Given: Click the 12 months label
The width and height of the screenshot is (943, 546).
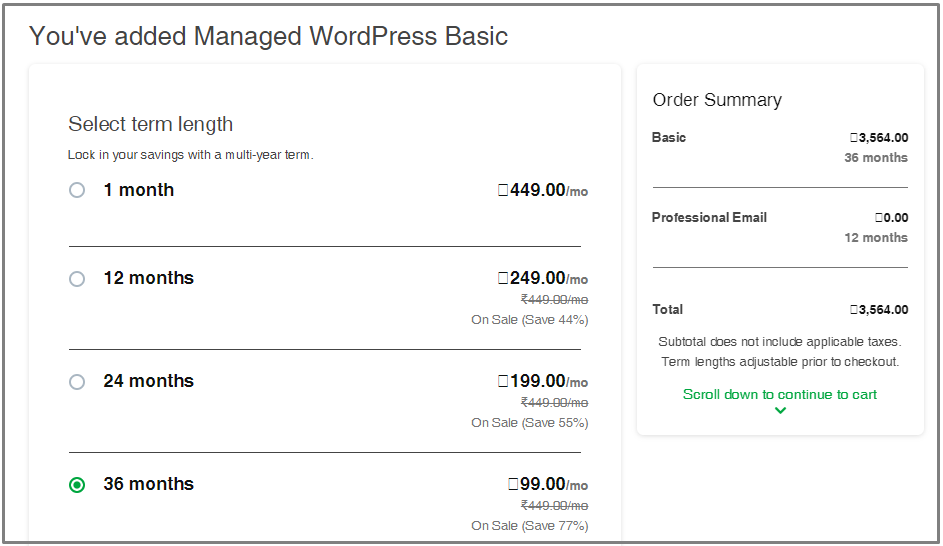Looking at the screenshot, I should (149, 278).
